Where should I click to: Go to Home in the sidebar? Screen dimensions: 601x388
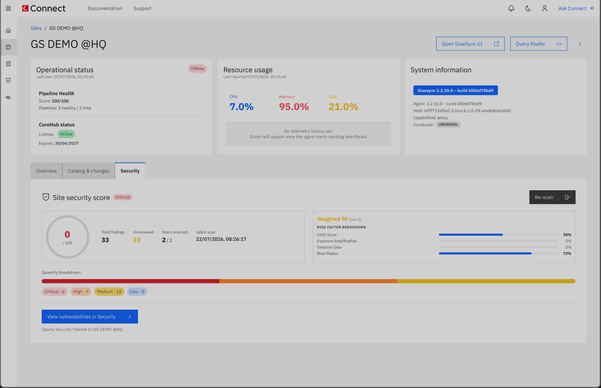(x=8, y=30)
